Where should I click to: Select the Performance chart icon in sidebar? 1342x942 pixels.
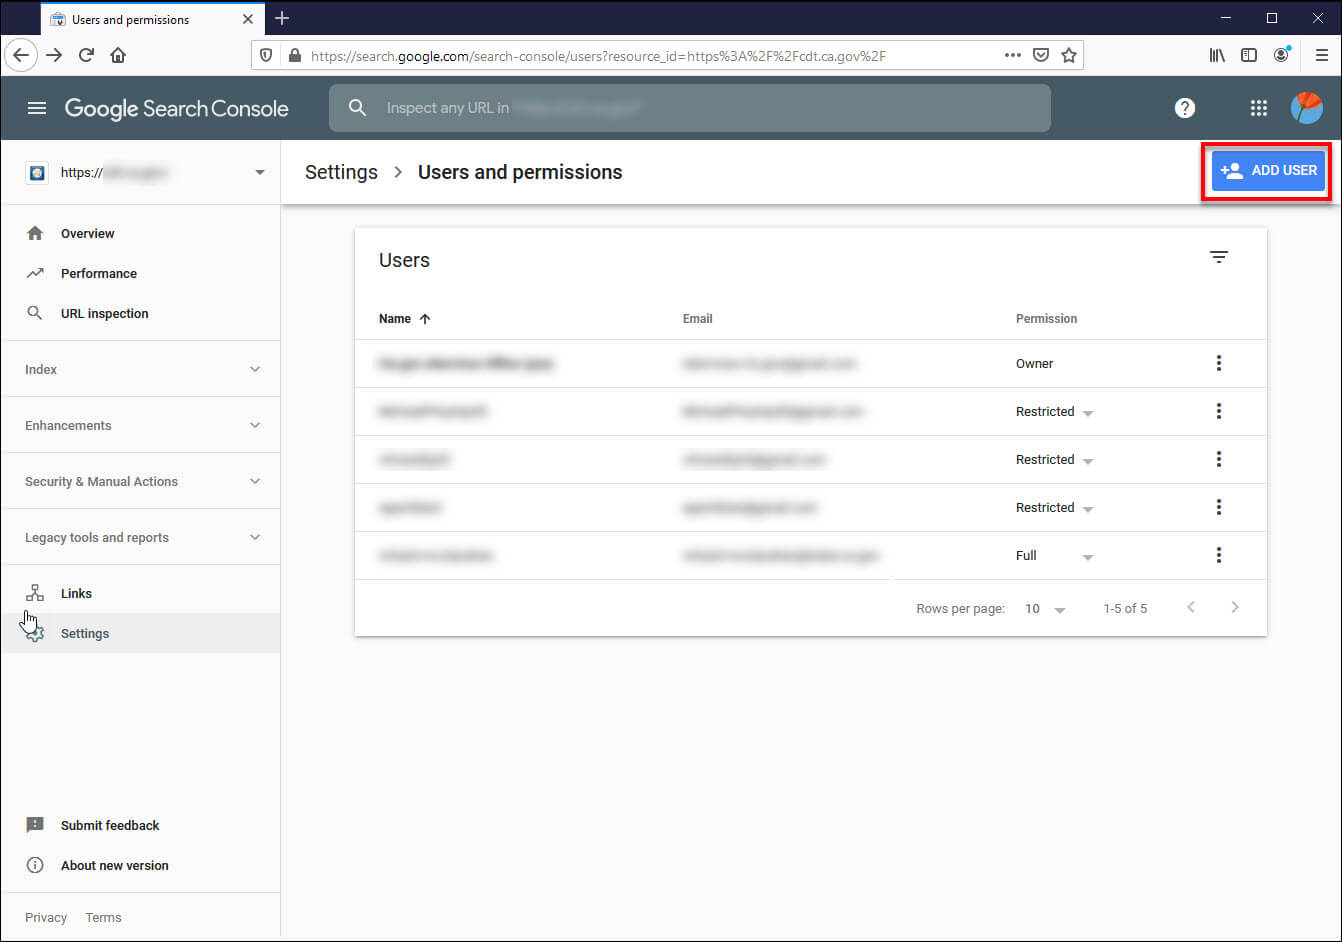coord(36,273)
